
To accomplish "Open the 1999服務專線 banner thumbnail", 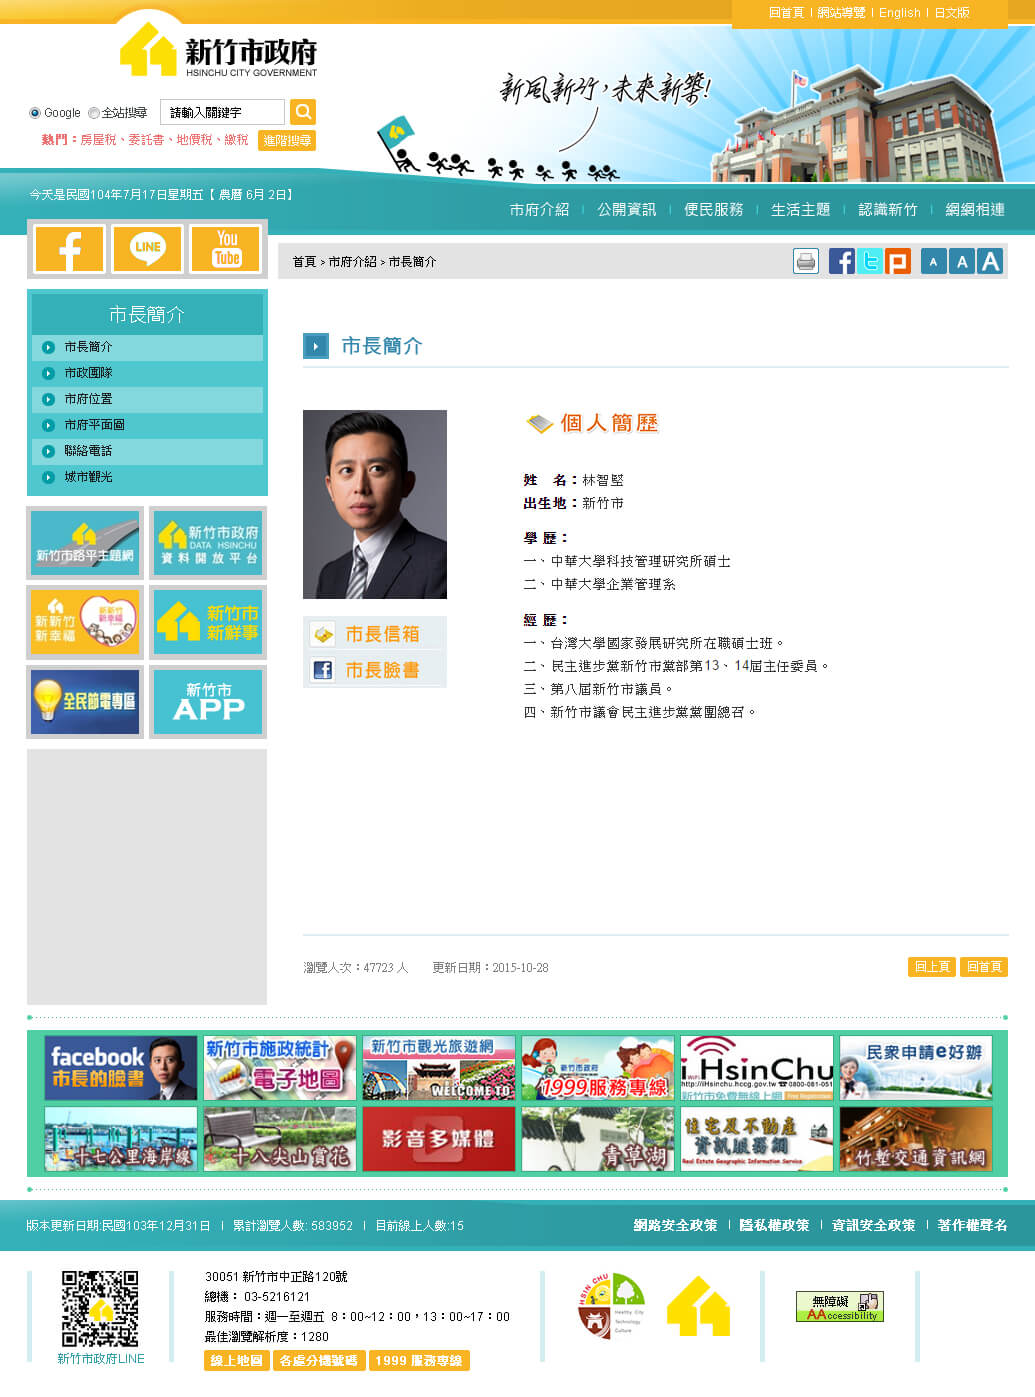I will click(597, 1068).
